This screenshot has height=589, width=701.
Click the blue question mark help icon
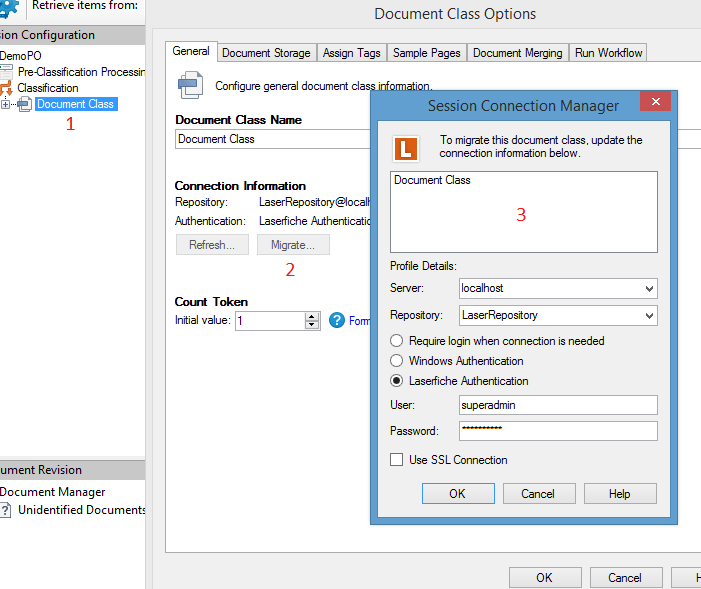tap(337, 320)
